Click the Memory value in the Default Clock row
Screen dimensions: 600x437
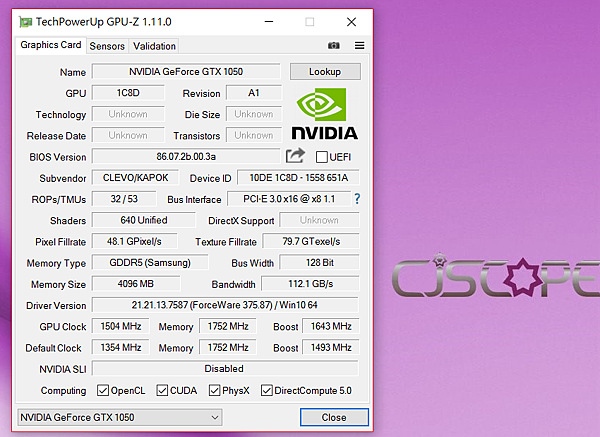tap(228, 347)
